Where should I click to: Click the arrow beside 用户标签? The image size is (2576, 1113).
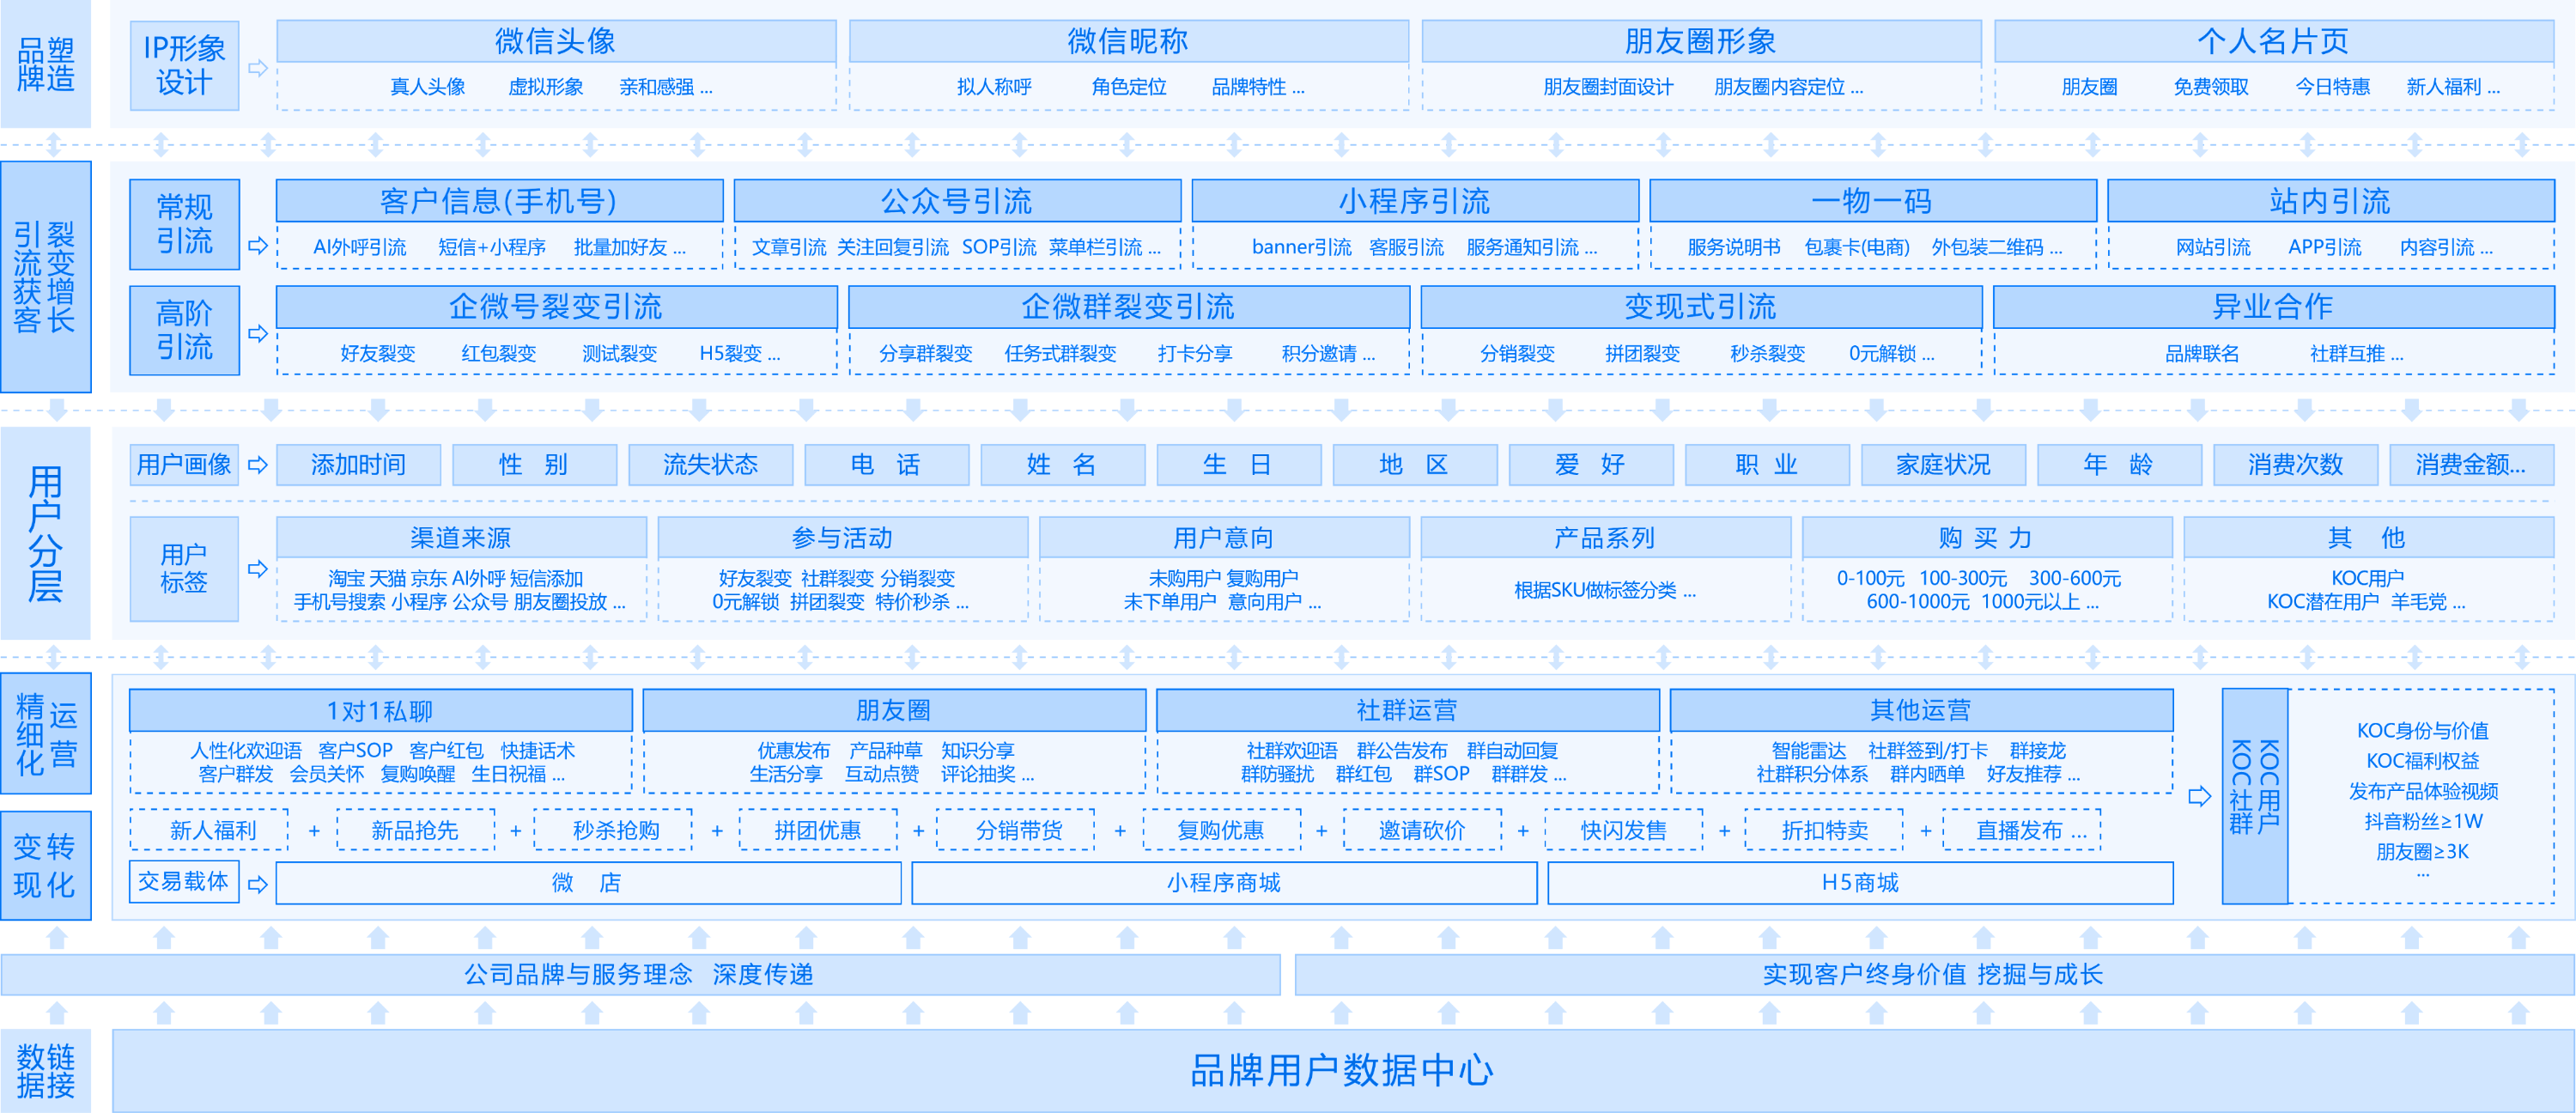(x=258, y=569)
